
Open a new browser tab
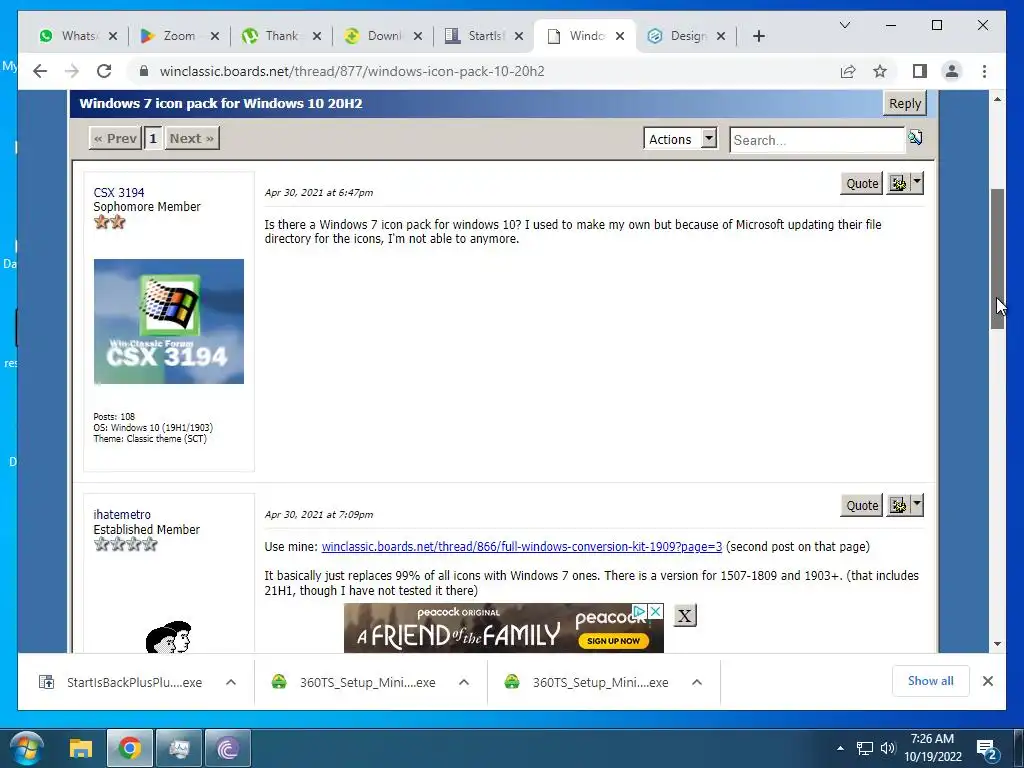pyautogui.click(x=758, y=36)
